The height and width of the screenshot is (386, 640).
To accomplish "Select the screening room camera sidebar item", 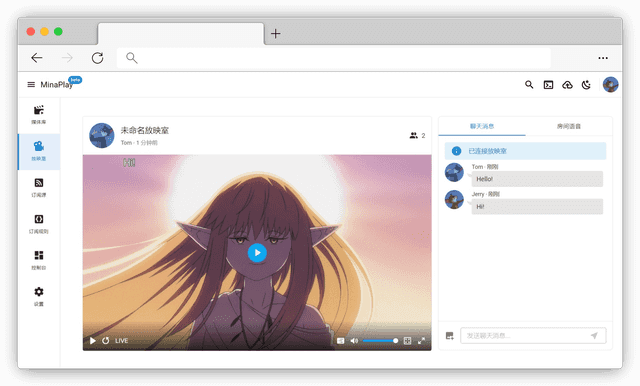I will point(39,151).
